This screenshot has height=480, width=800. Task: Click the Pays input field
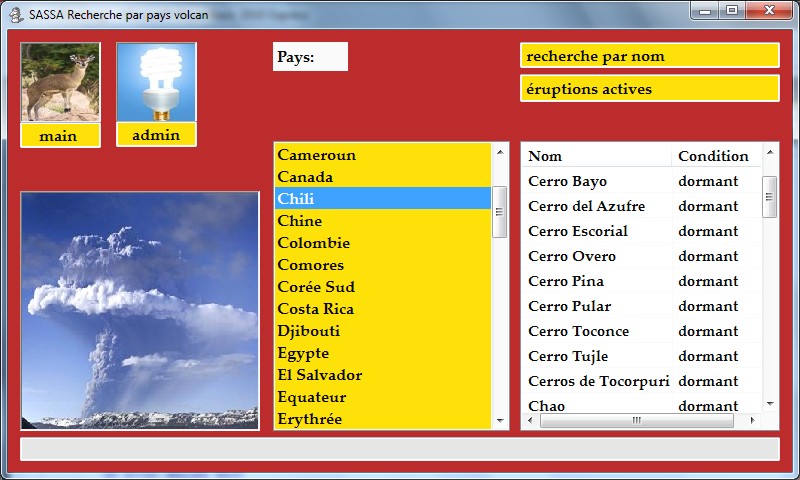pyautogui.click(x=310, y=57)
